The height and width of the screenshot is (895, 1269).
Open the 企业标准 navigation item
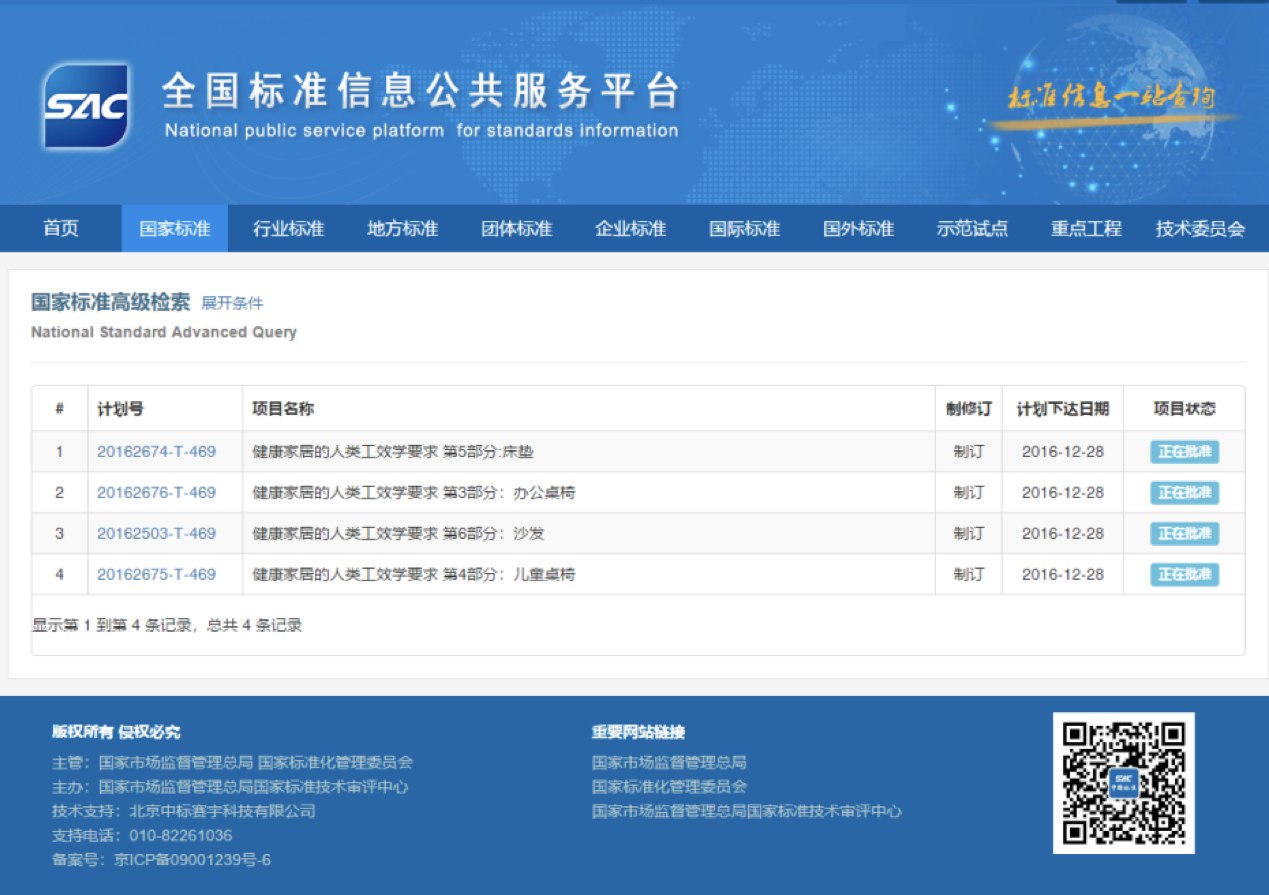pos(631,229)
